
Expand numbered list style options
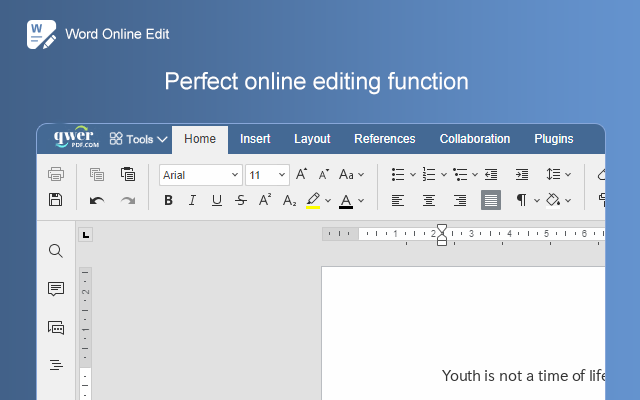tap(444, 175)
